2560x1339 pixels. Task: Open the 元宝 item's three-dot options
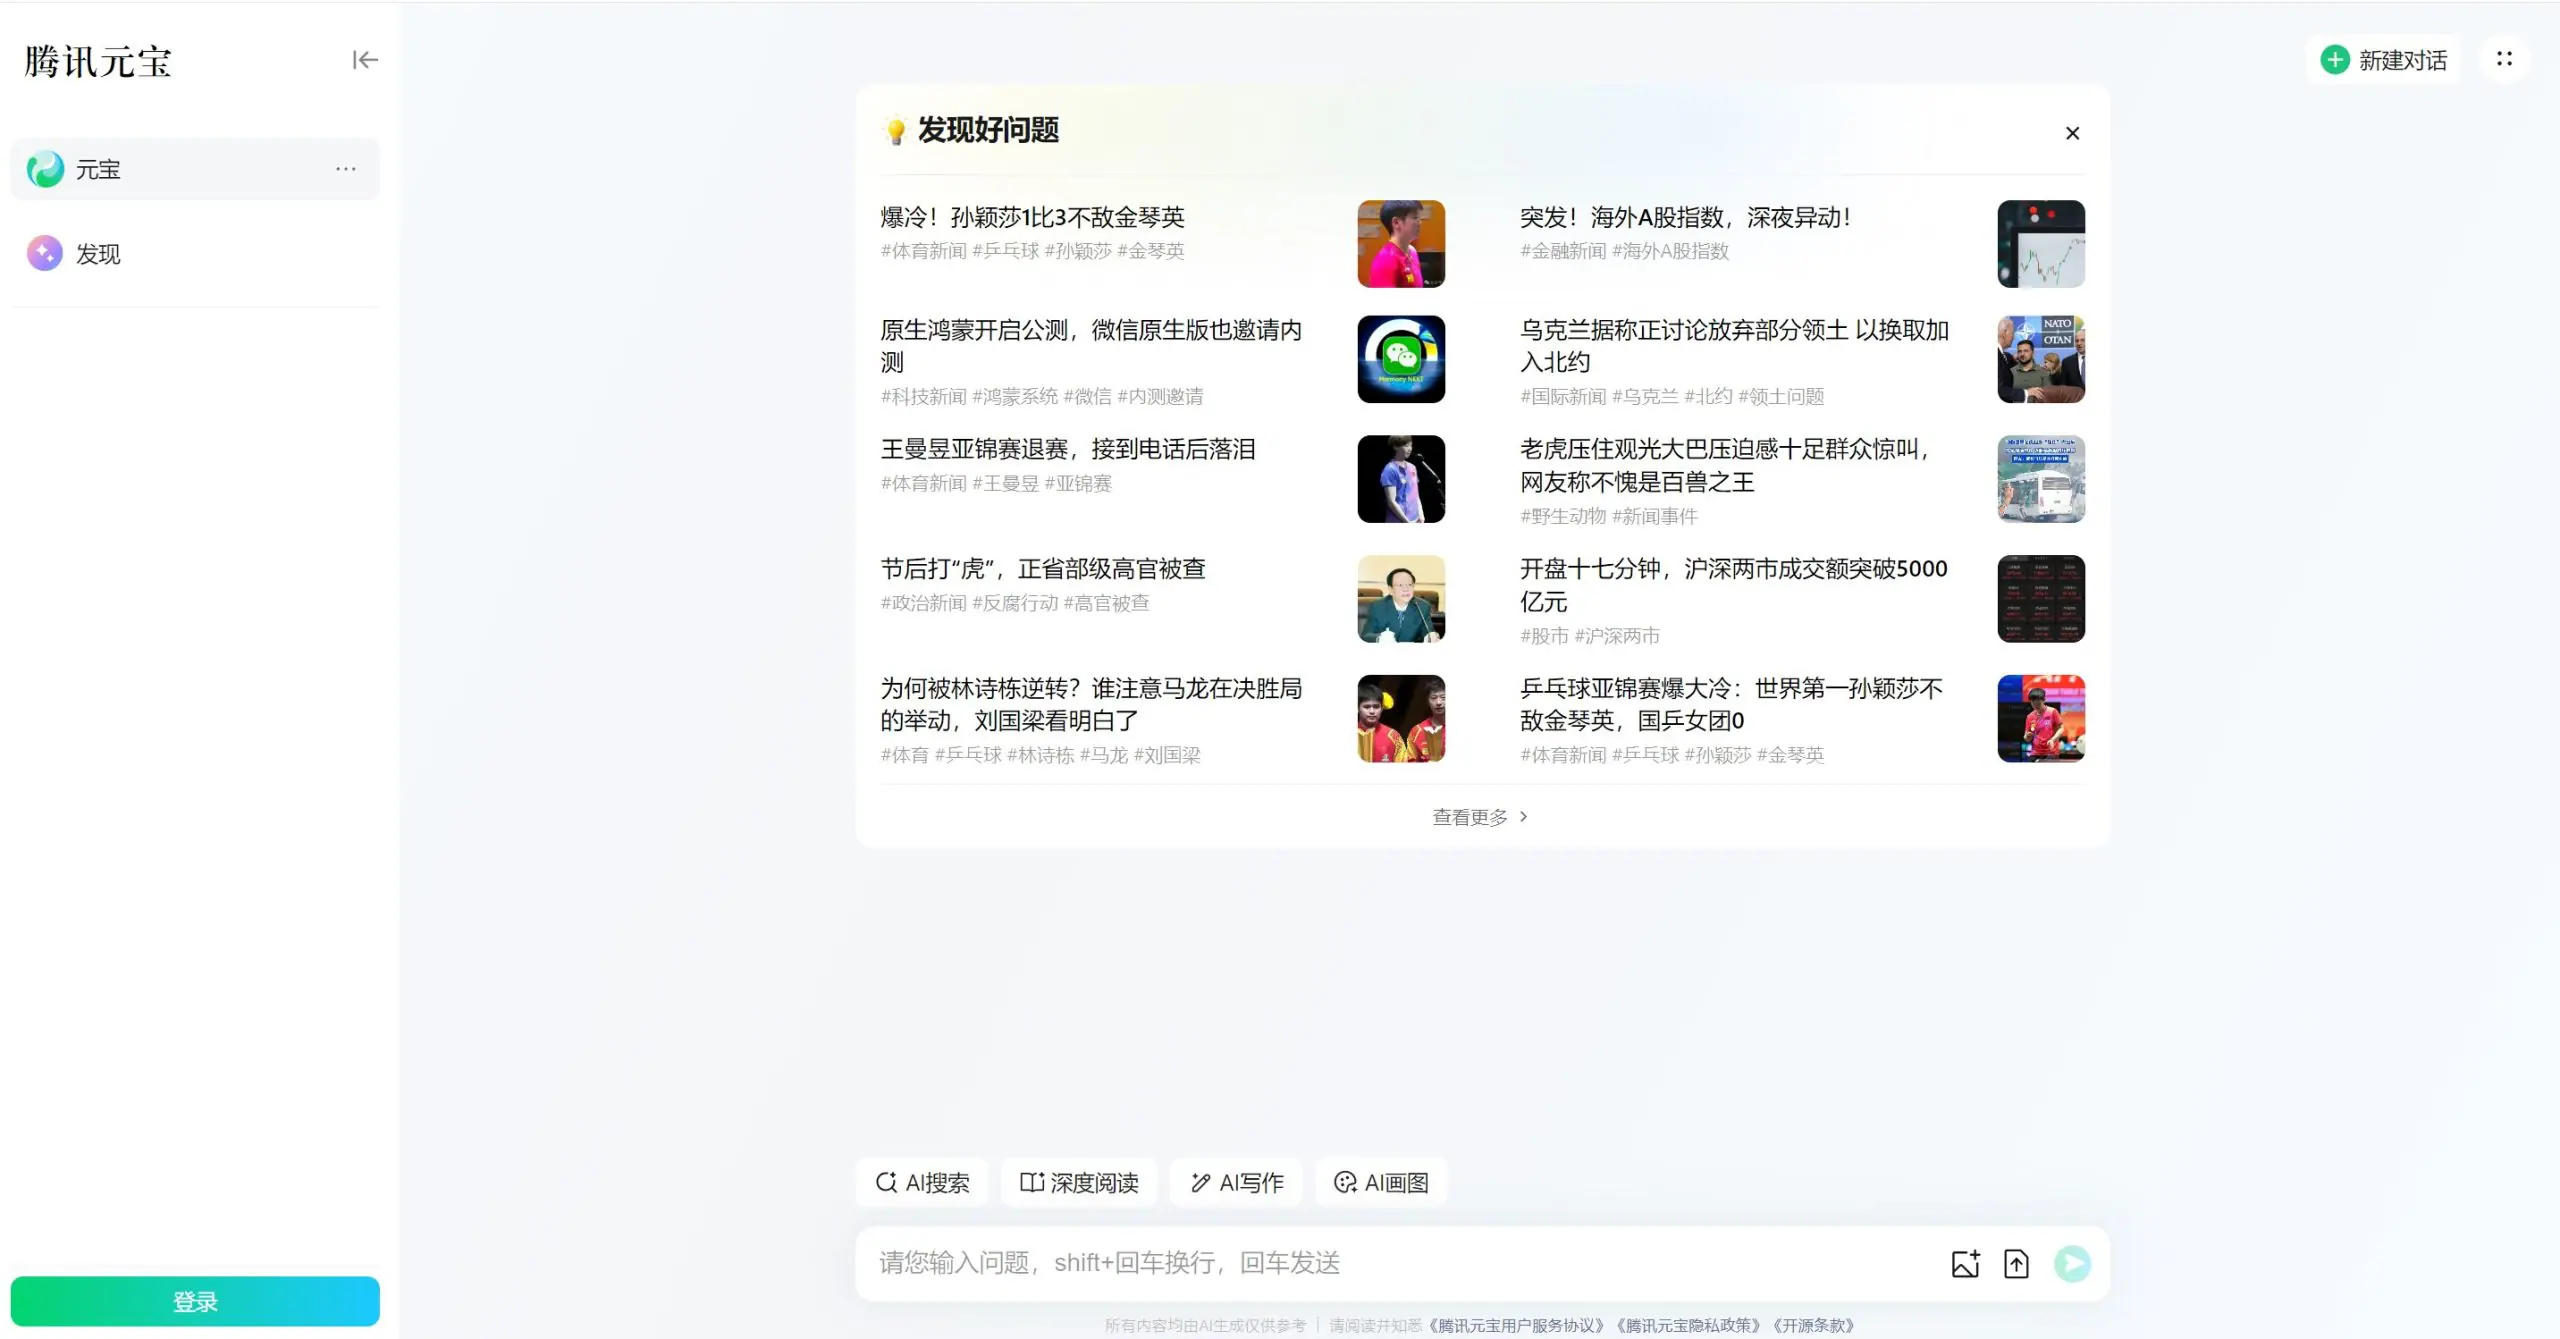346,169
